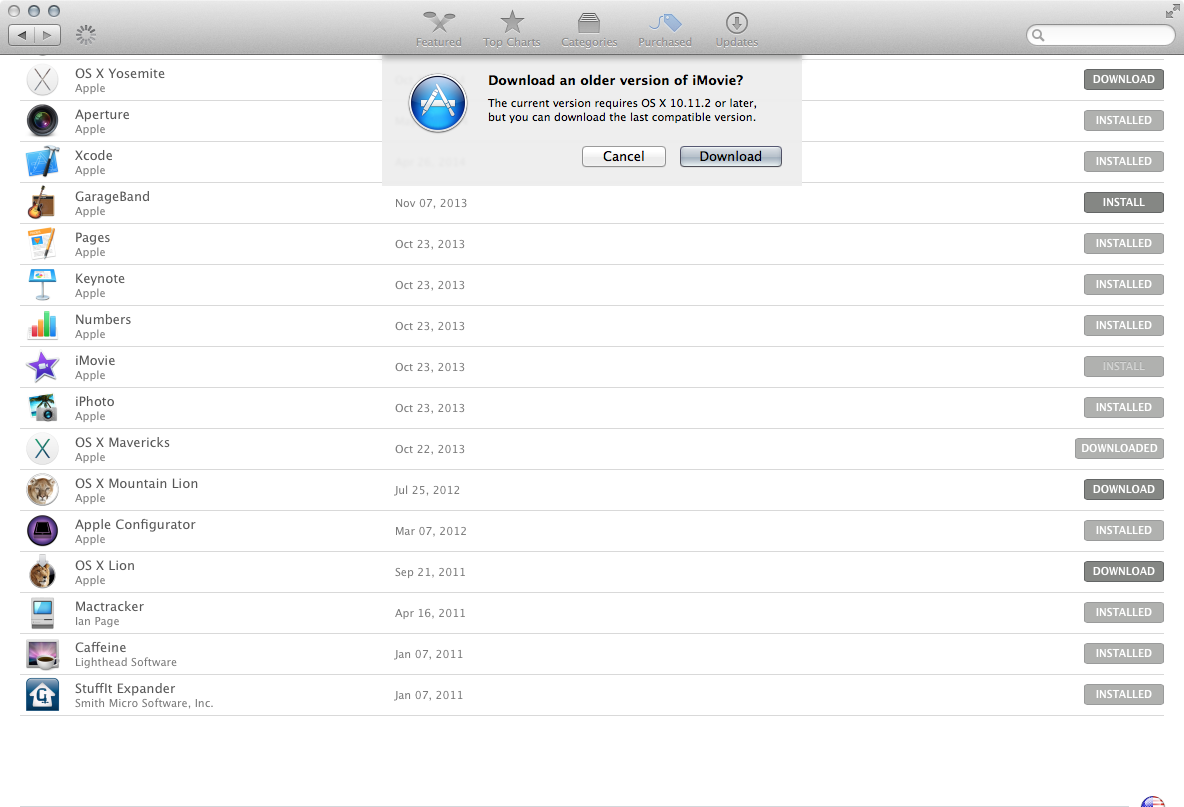Open the Updates tab

tap(737, 30)
